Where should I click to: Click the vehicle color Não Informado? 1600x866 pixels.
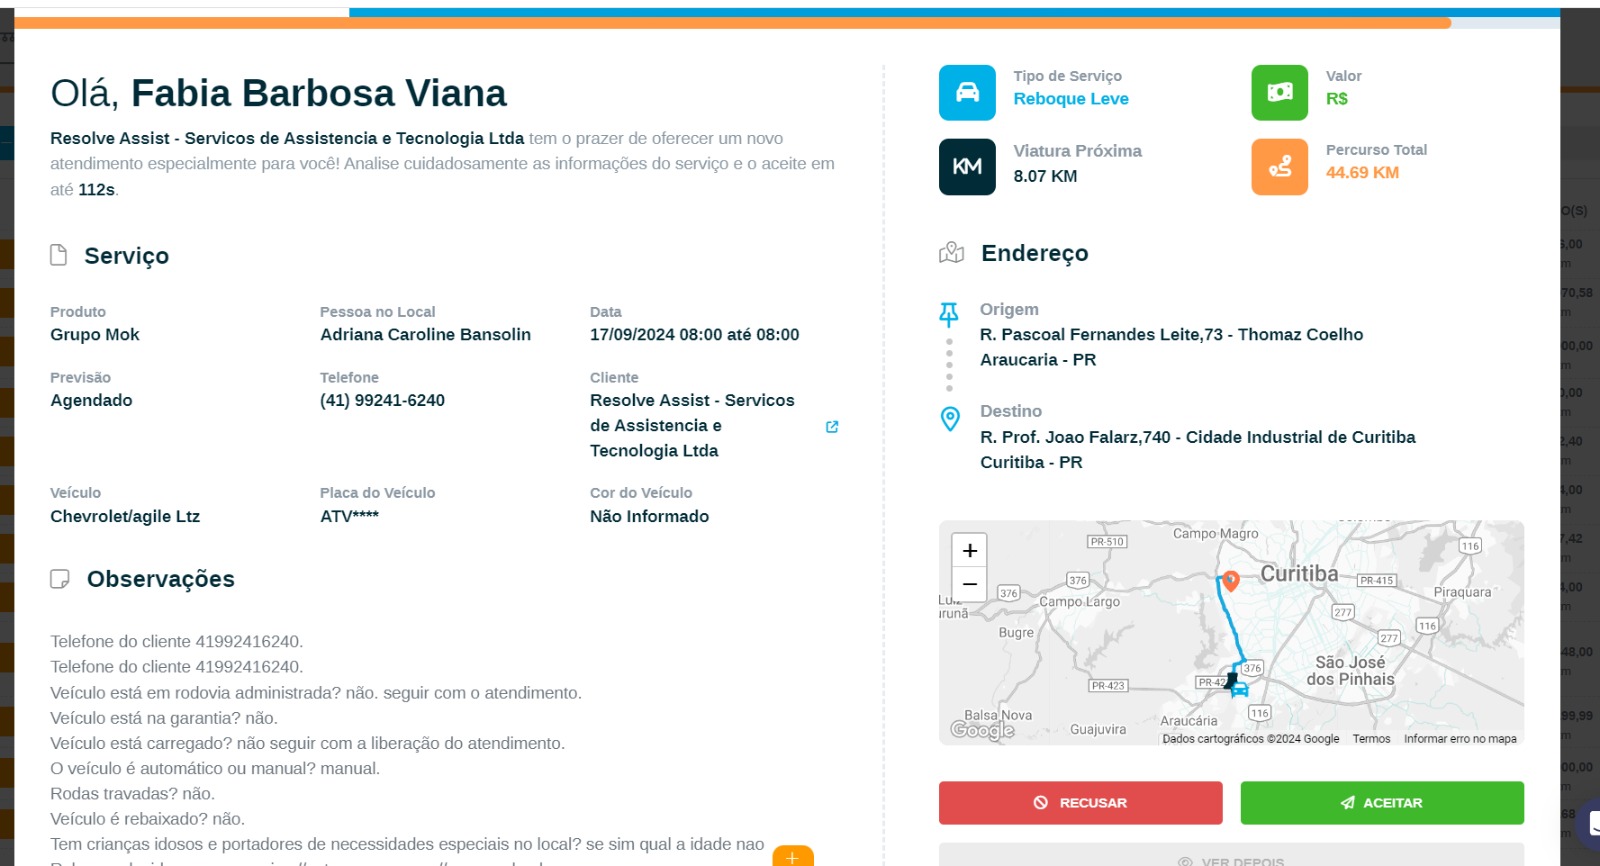coord(649,517)
